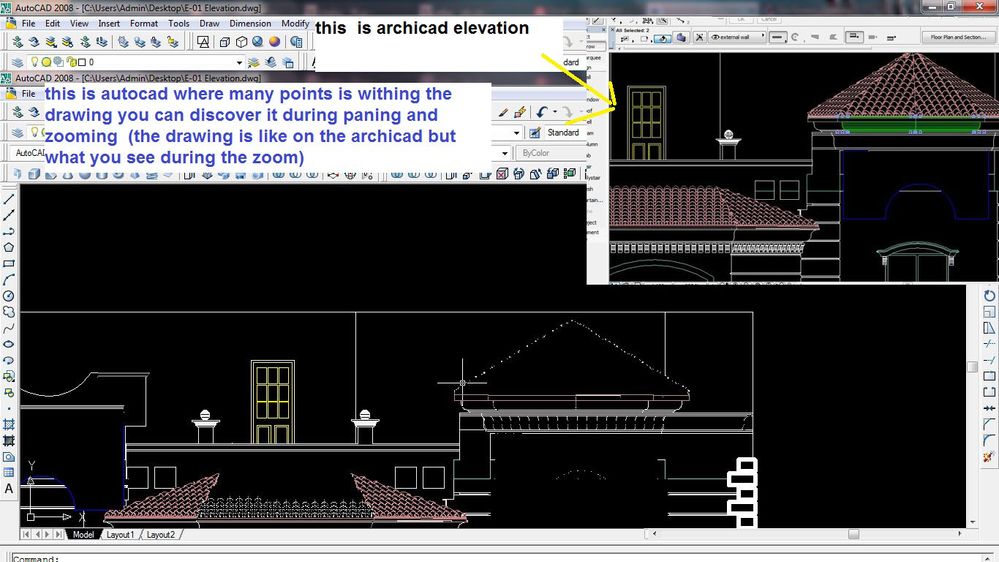The height and width of the screenshot is (562, 999).
Task: Toggle ArchiCAD external wall layer eye
Action: click(715, 37)
